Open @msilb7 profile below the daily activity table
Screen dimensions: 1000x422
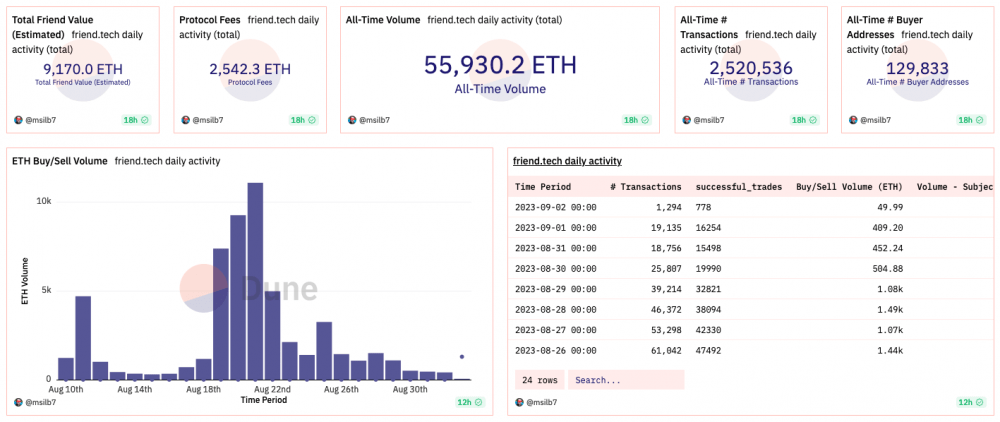(x=542, y=402)
